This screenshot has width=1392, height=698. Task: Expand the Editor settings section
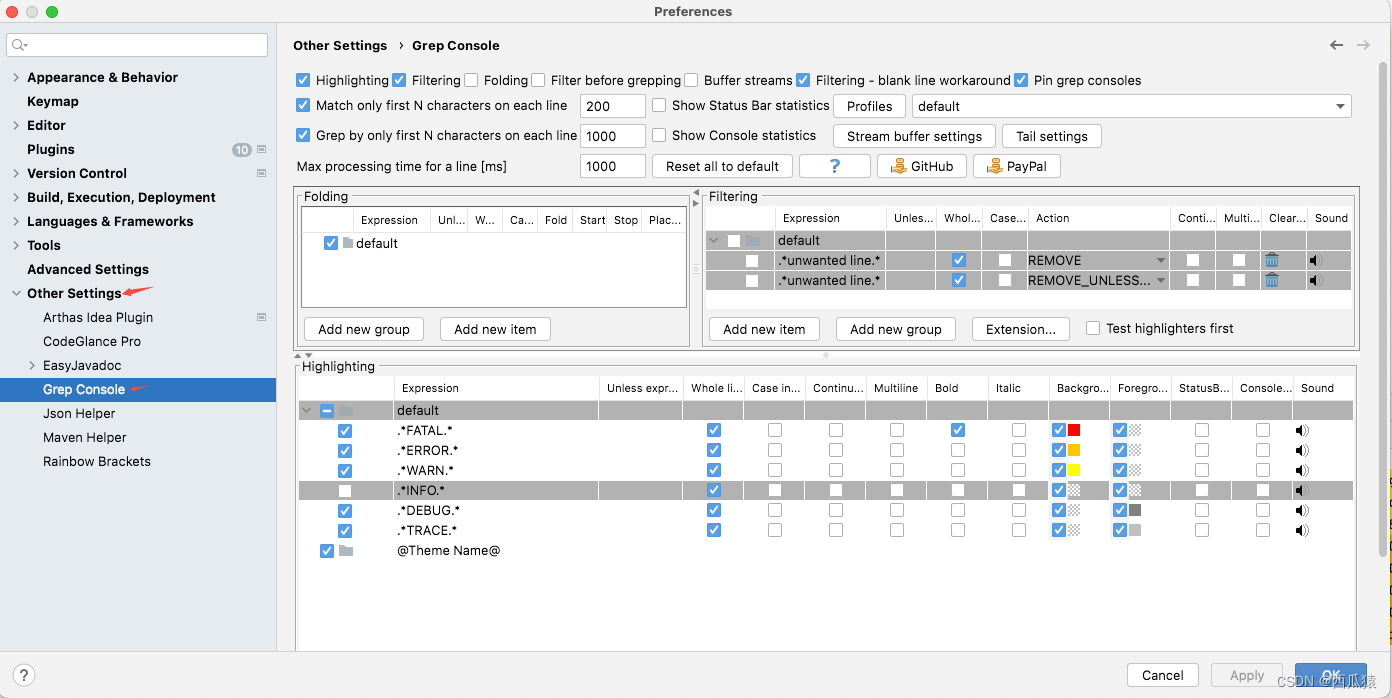(15, 125)
